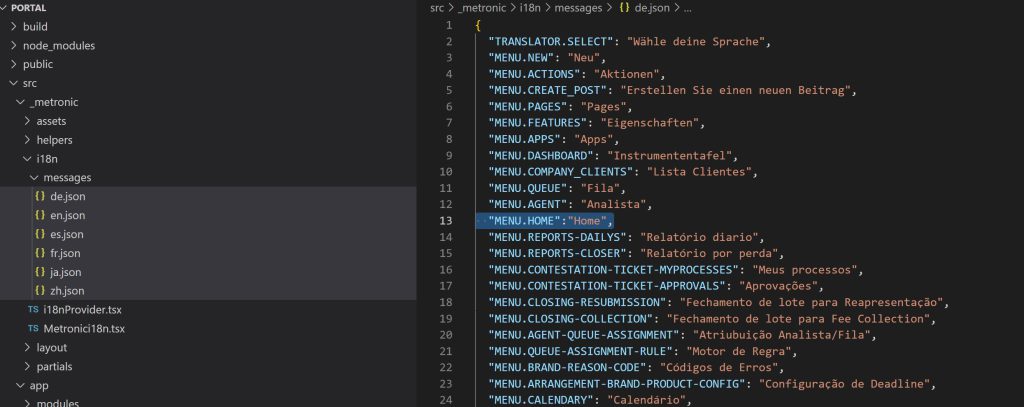Click the JSON icon beside fr.json
This screenshot has width=1024, height=407.
click(x=40, y=253)
